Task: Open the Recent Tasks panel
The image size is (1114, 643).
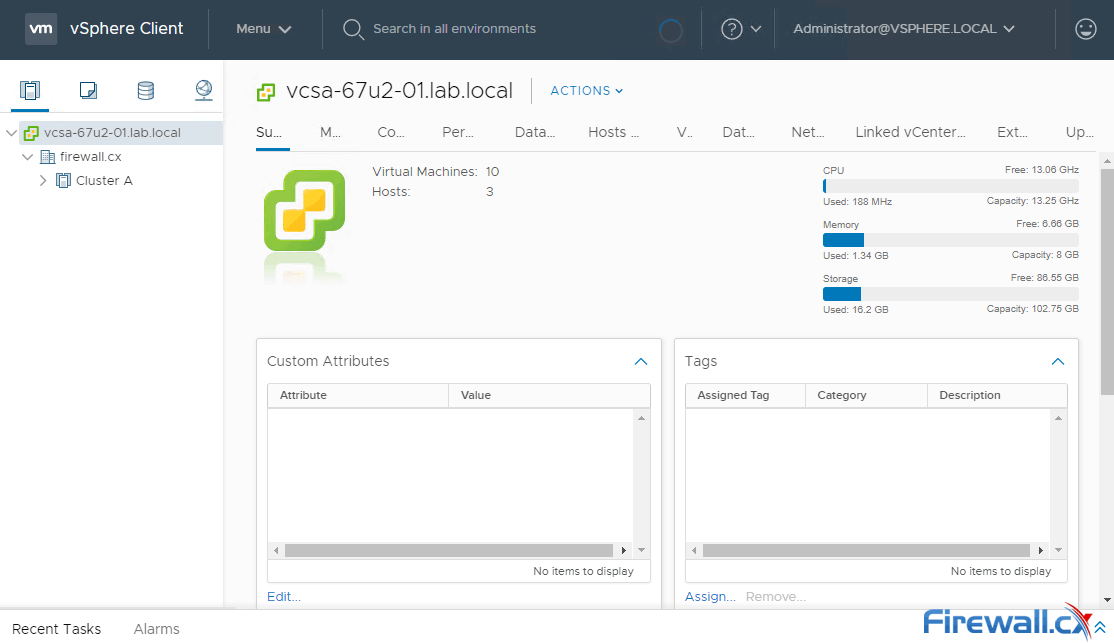Action: point(57,630)
